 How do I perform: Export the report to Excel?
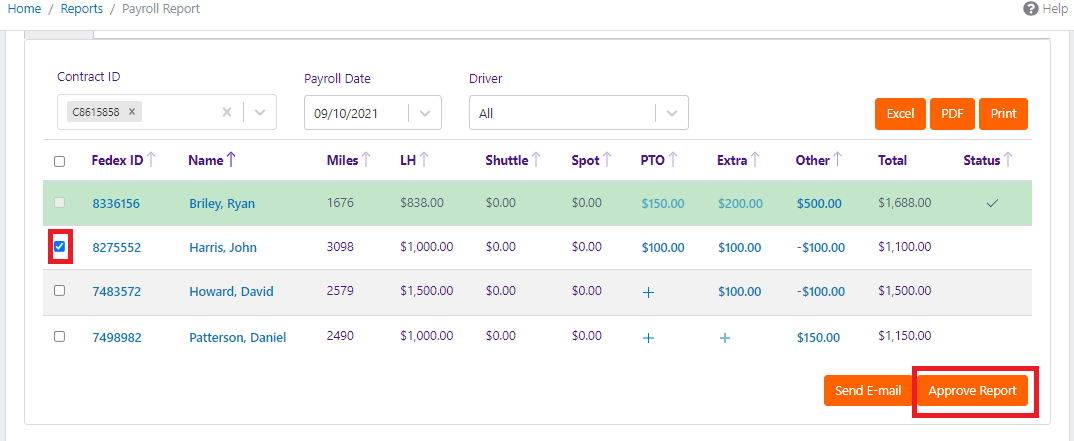click(900, 114)
